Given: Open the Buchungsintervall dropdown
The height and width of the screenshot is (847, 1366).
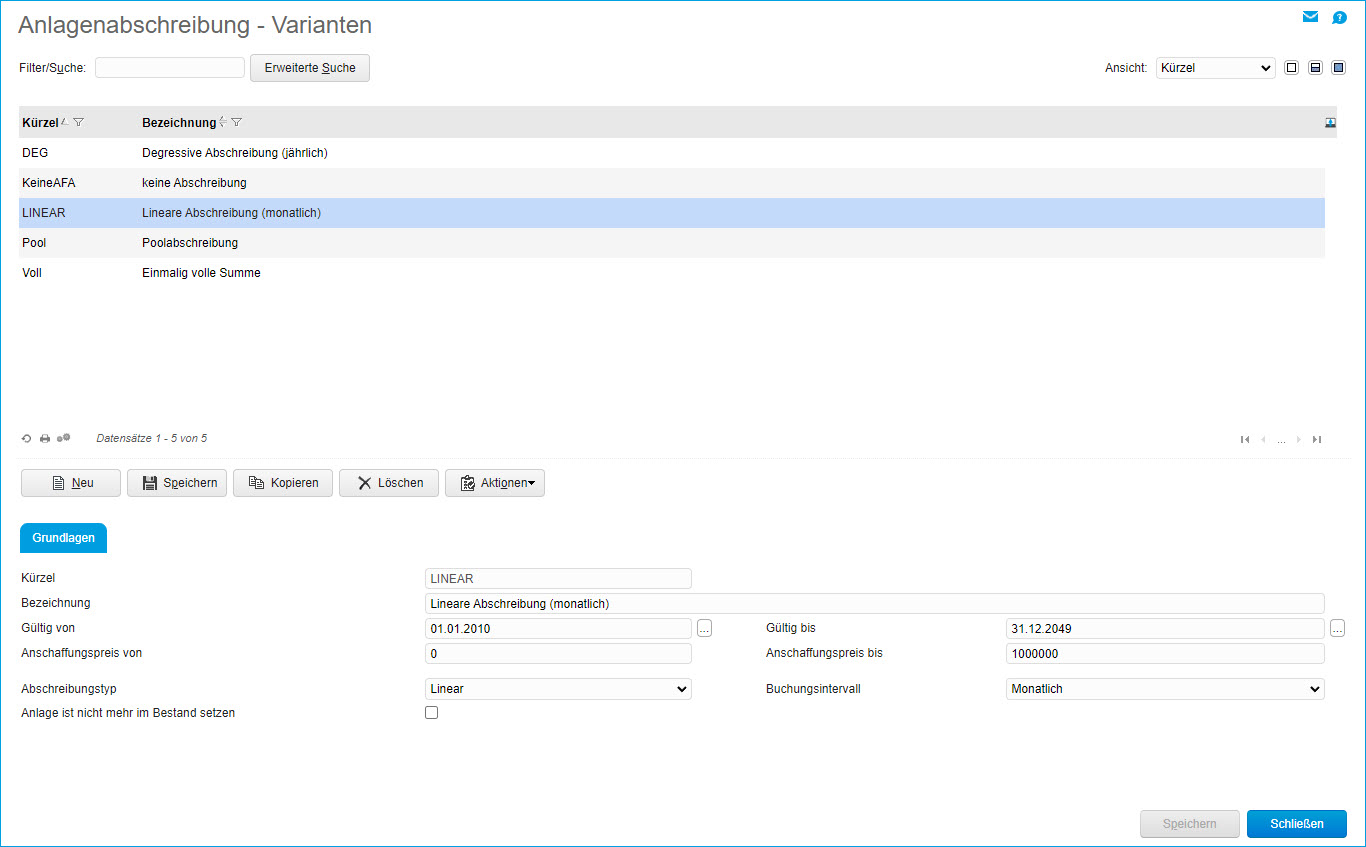Looking at the screenshot, I should (1164, 689).
